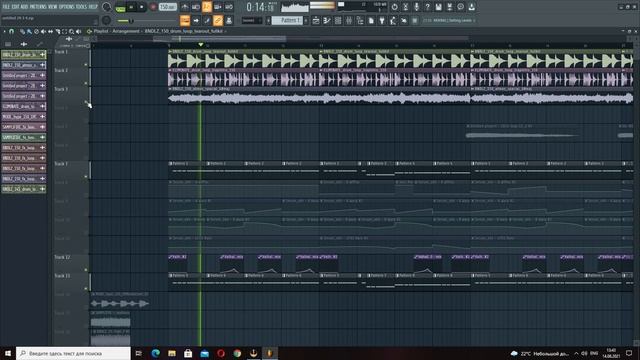Toggle loop recording button

click(229, 7)
